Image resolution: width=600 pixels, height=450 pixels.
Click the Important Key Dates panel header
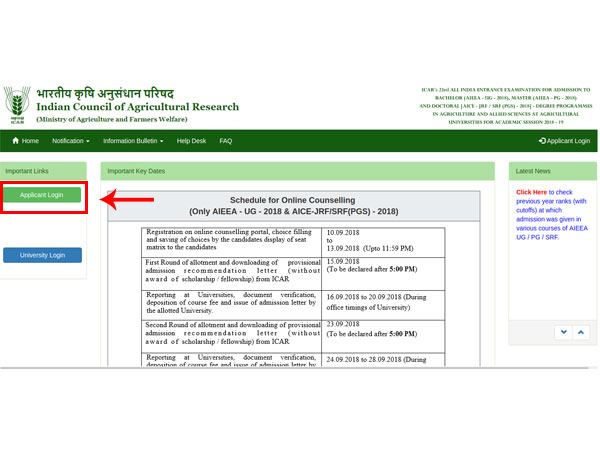click(298, 171)
